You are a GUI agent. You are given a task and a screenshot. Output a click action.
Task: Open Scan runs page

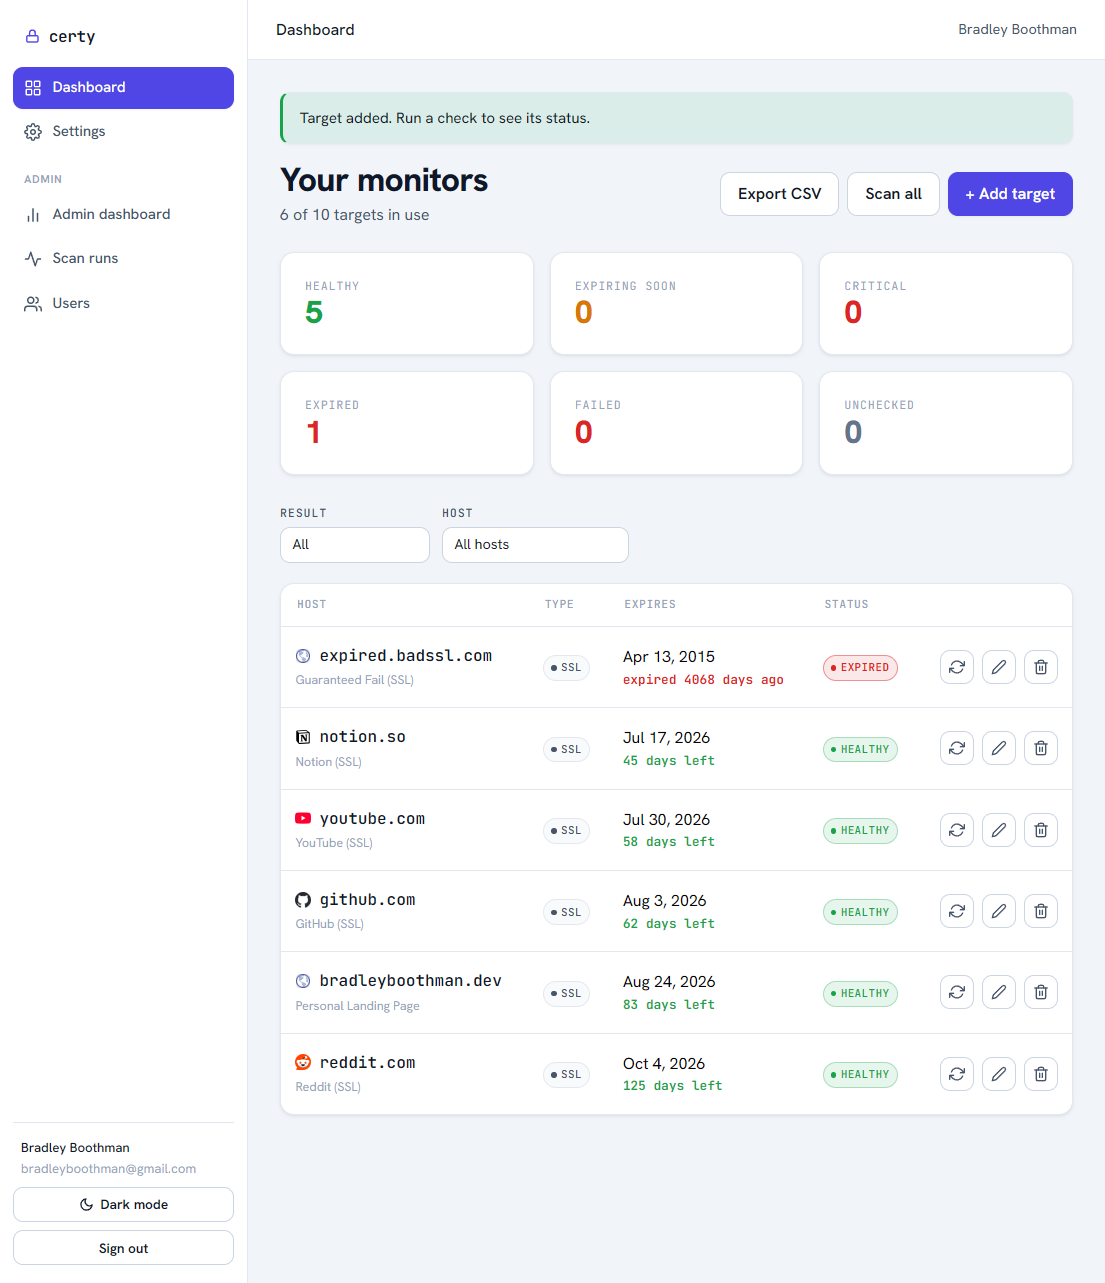coord(123,258)
